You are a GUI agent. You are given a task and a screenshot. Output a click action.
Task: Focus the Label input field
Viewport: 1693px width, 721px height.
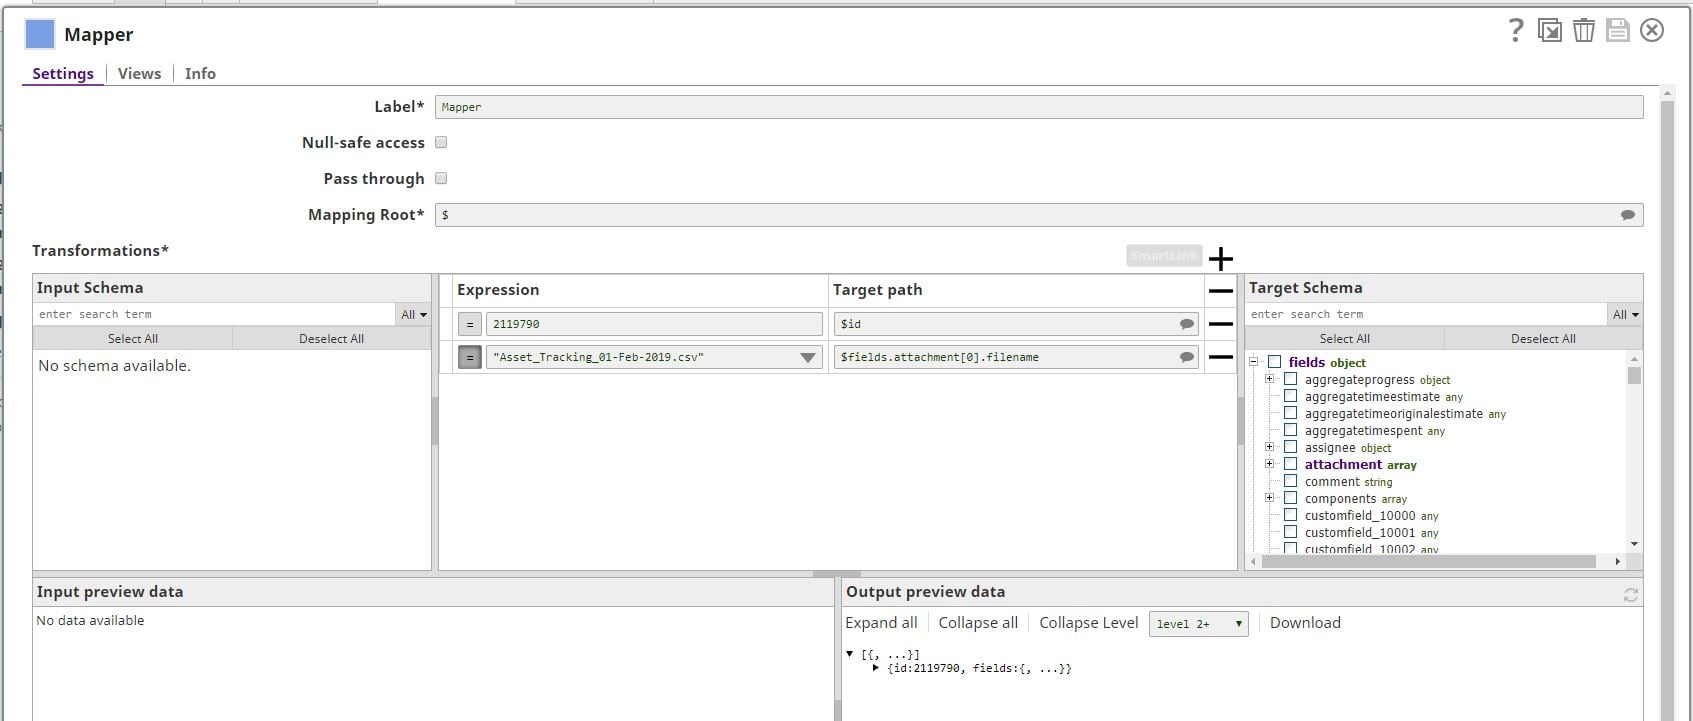tap(1039, 107)
